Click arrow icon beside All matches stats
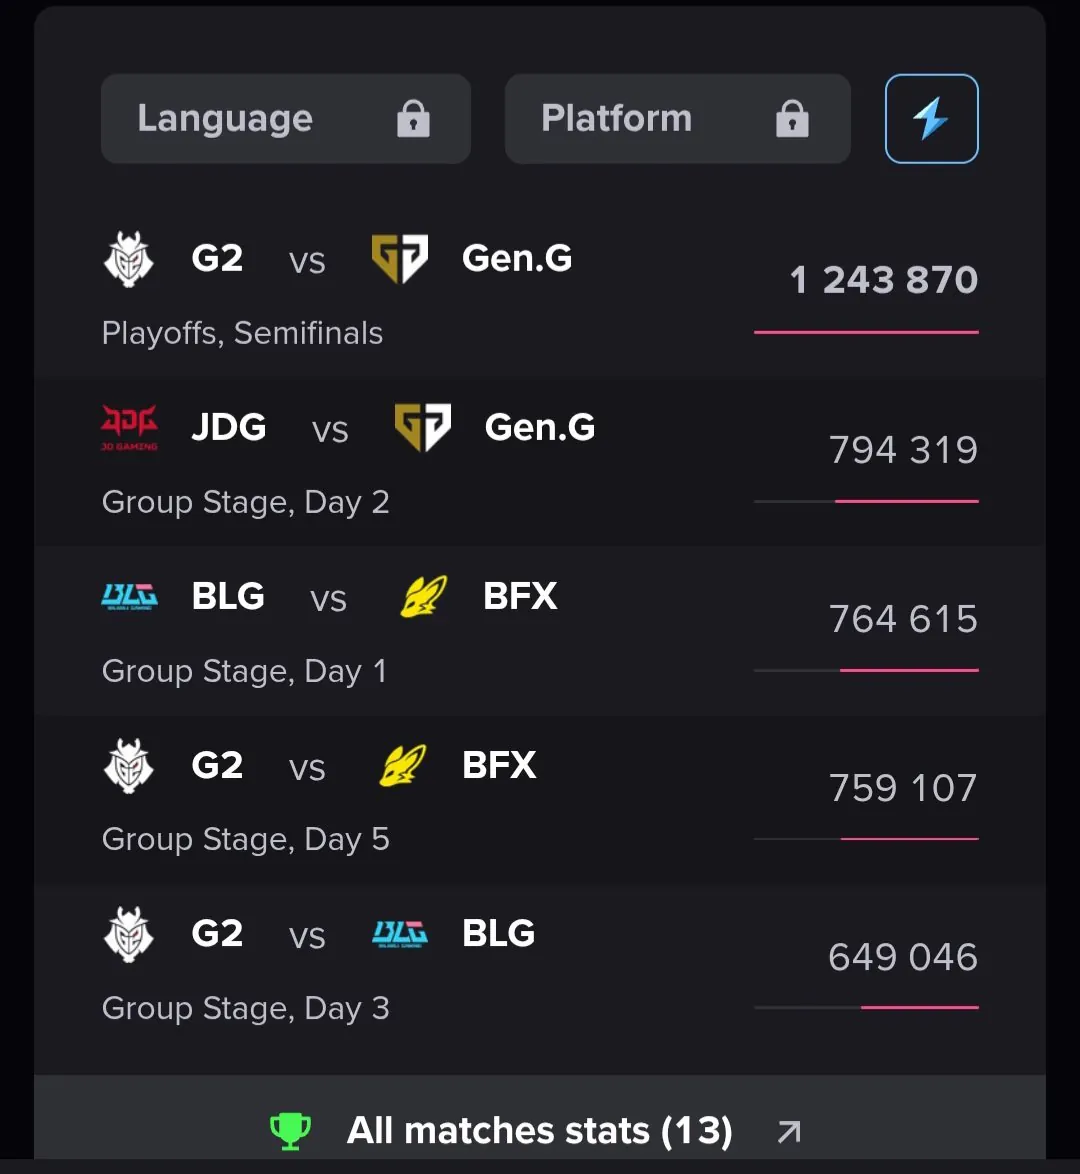The height and width of the screenshot is (1174, 1080). (789, 1131)
